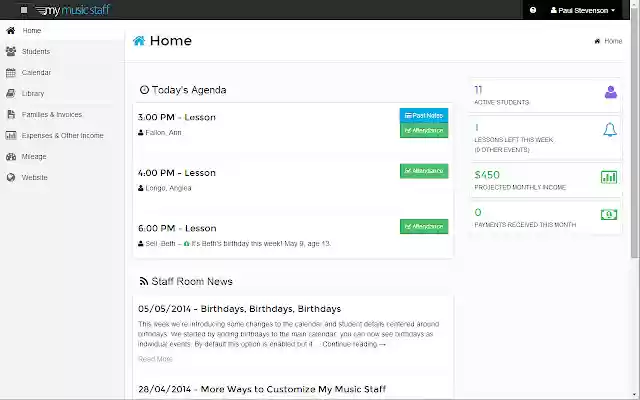Click the Families & Invoices document icon
This screenshot has width=640, height=400.
[11, 115]
